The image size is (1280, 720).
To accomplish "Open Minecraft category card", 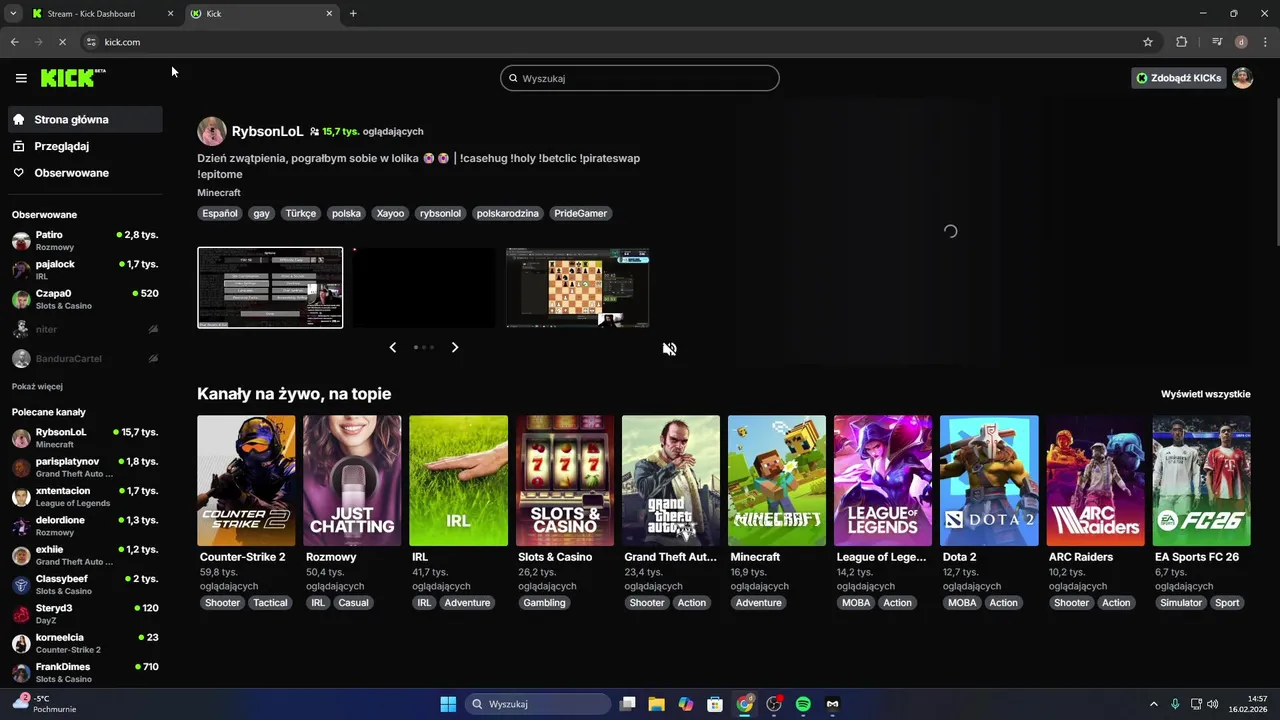I will [777, 480].
